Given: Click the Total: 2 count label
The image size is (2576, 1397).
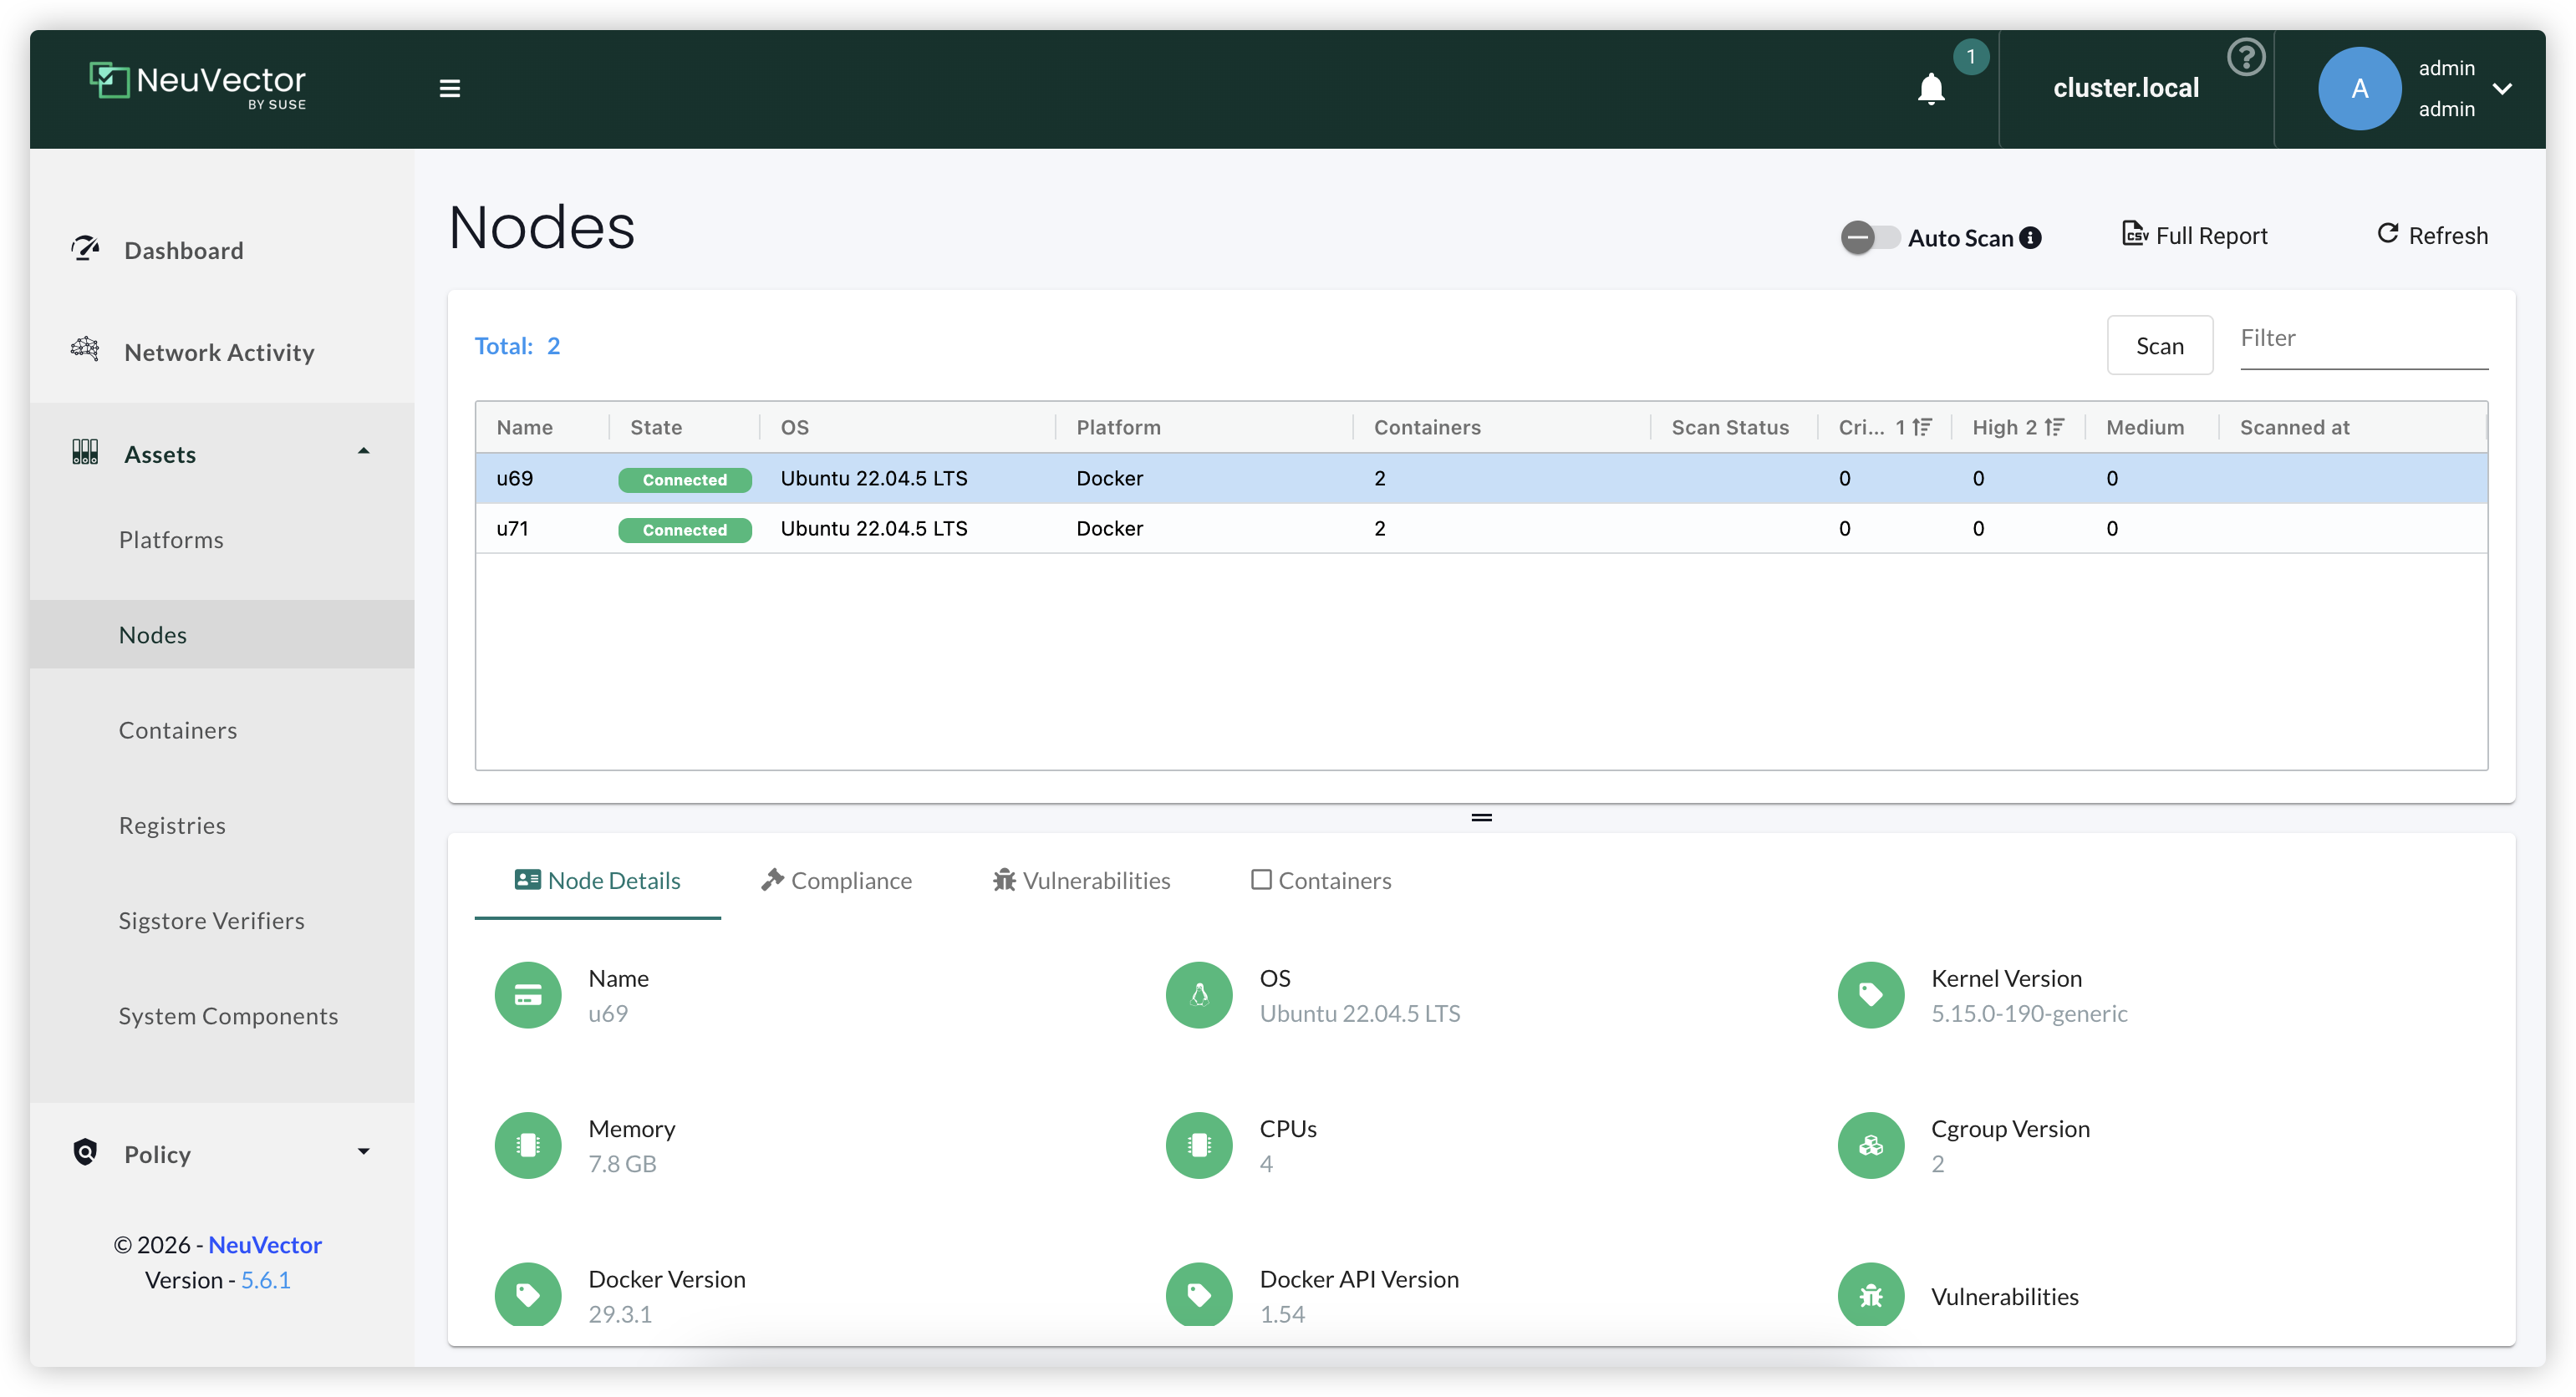Looking at the screenshot, I should (x=517, y=346).
